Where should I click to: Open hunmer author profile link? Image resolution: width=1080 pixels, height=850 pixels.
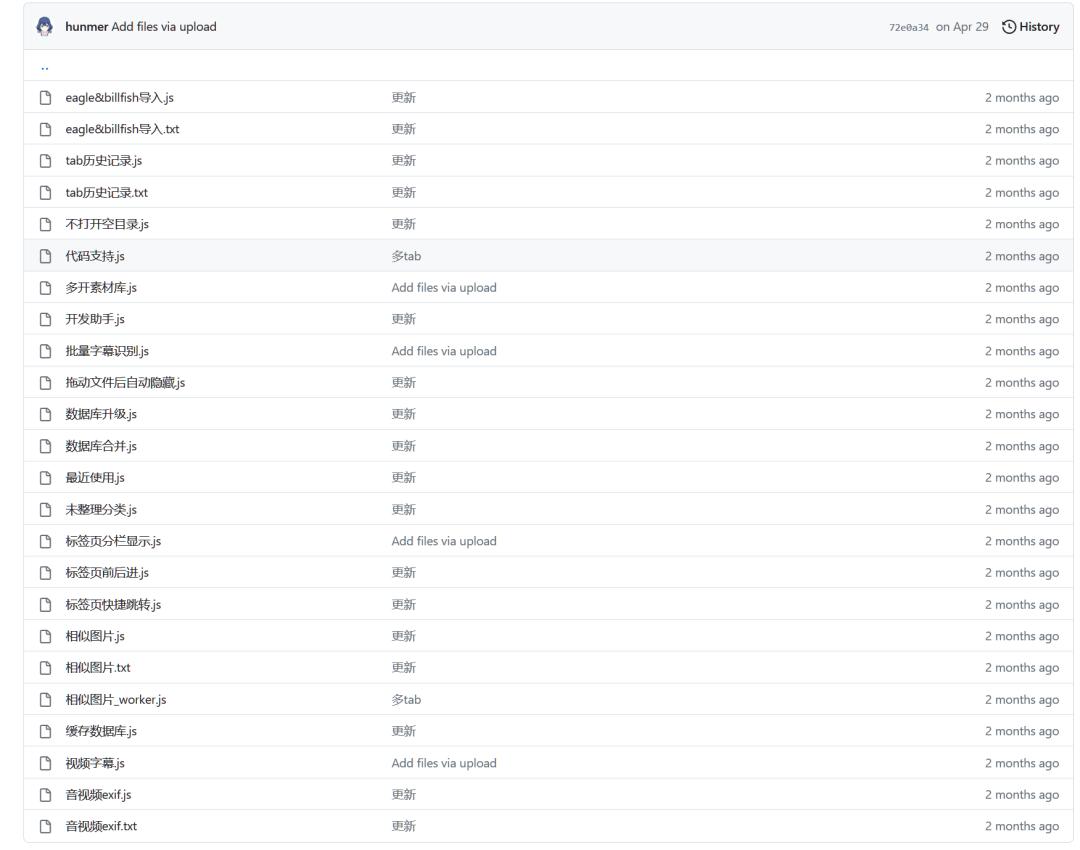[87, 27]
